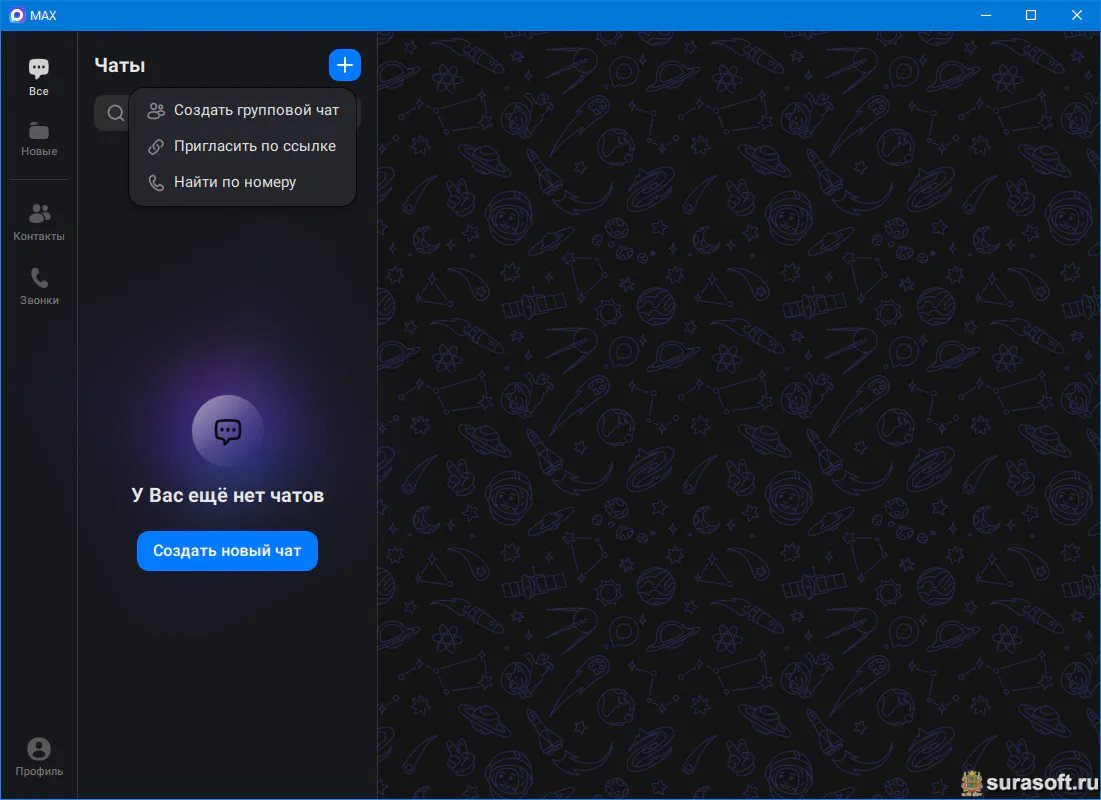Minimize the MAX window

click(x=986, y=15)
